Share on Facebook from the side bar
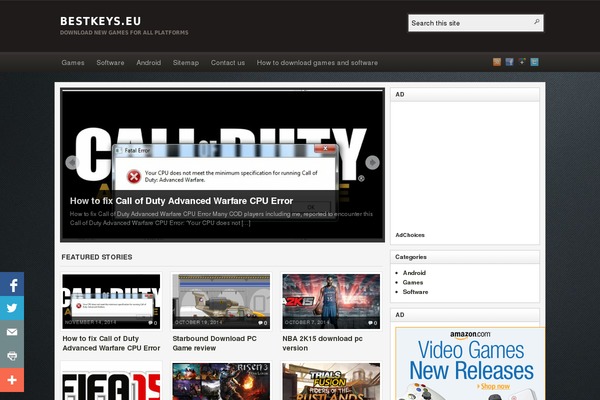This screenshot has width=600, height=400. point(12,284)
